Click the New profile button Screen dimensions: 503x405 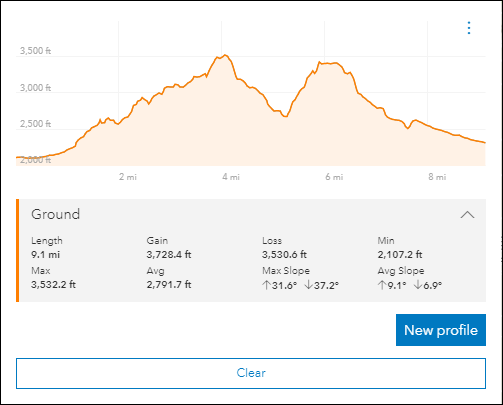coord(441,330)
